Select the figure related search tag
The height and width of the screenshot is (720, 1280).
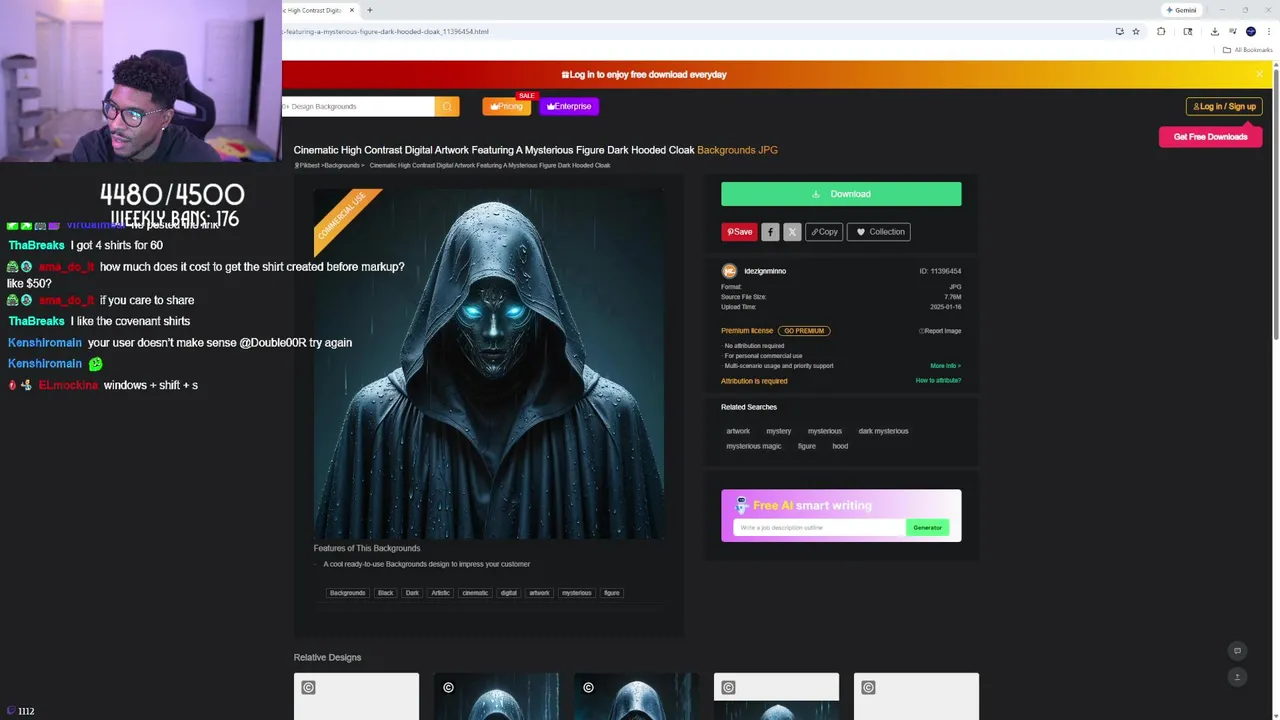pyautogui.click(x=807, y=446)
